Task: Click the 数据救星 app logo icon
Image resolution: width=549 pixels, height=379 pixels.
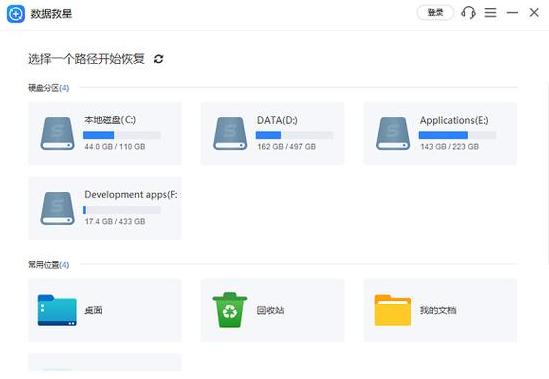Action: coord(16,14)
